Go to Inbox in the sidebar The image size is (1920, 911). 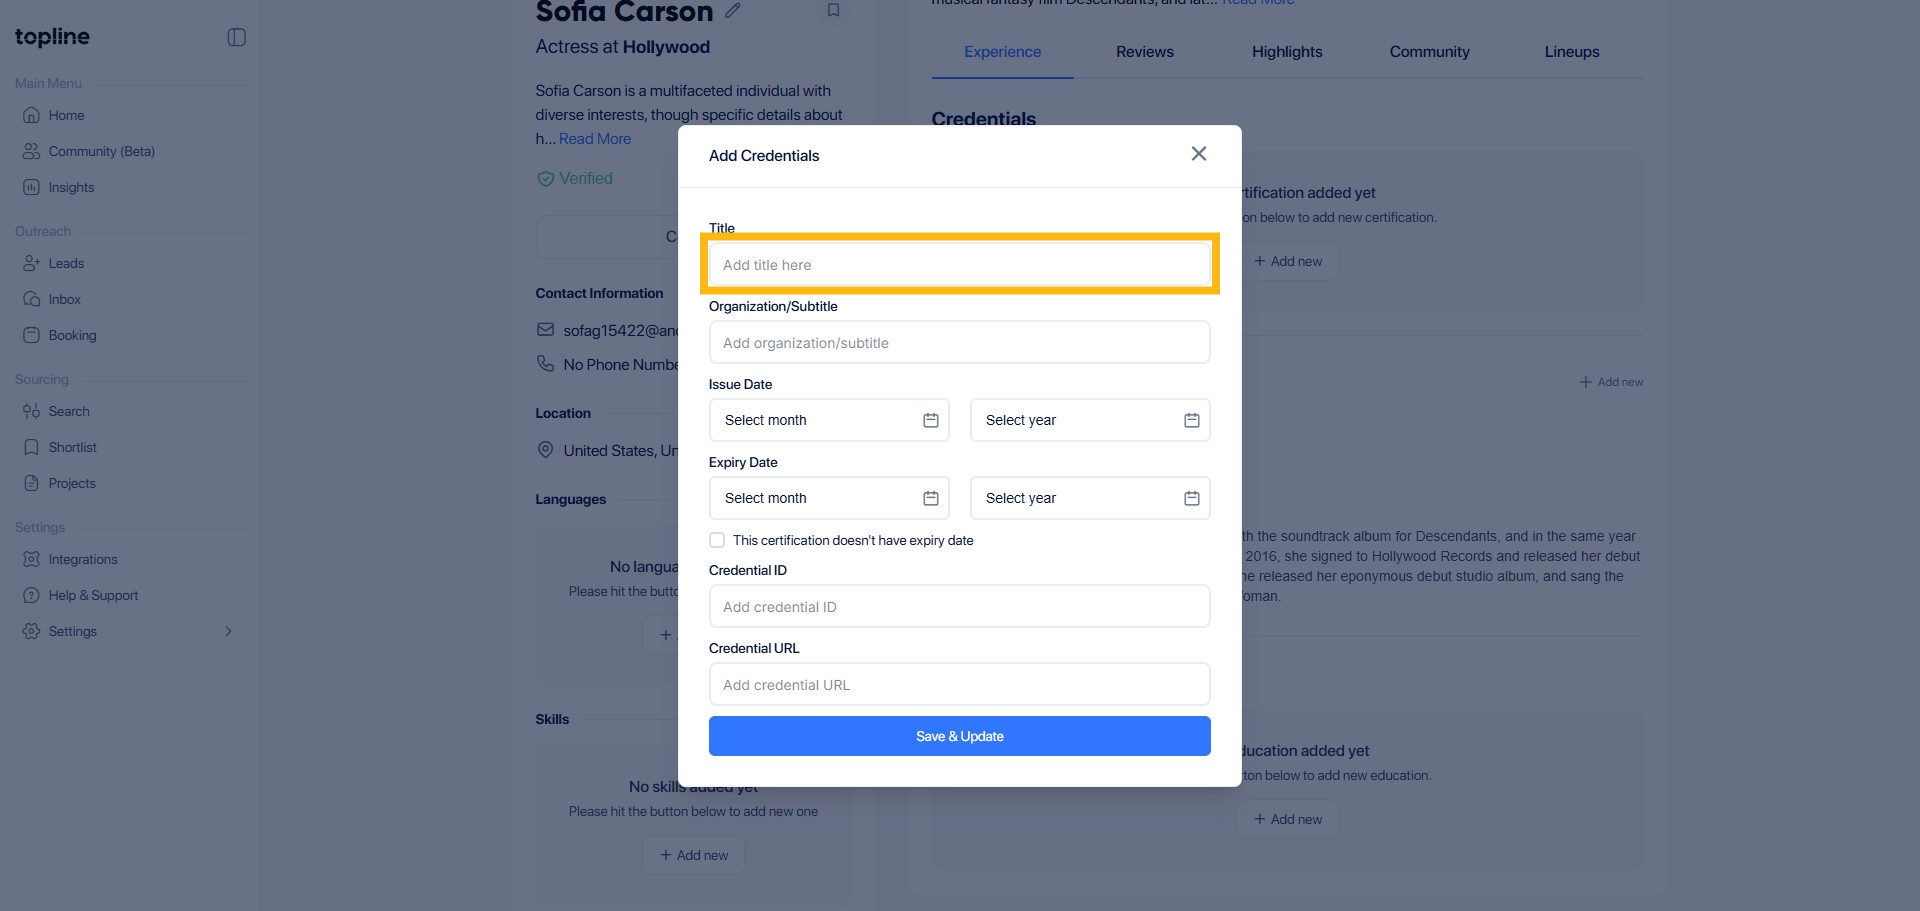pos(64,299)
